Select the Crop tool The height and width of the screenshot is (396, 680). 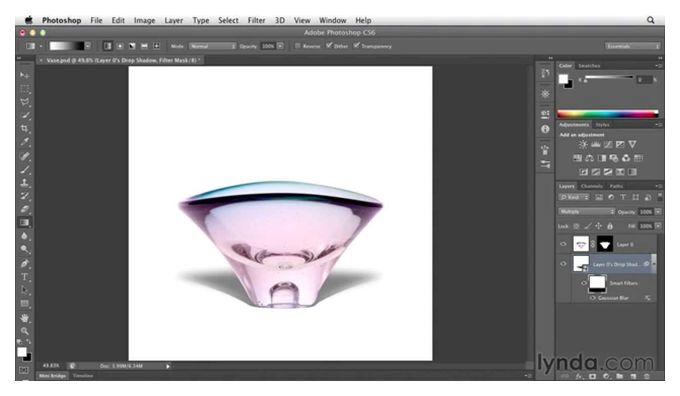[x=25, y=128]
